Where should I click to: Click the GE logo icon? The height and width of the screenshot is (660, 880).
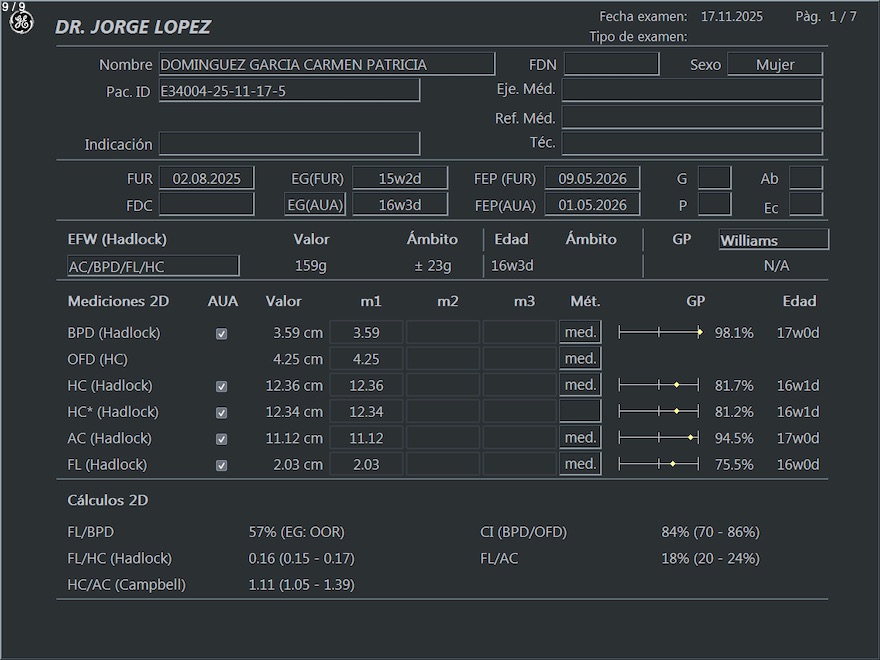pos(21,22)
